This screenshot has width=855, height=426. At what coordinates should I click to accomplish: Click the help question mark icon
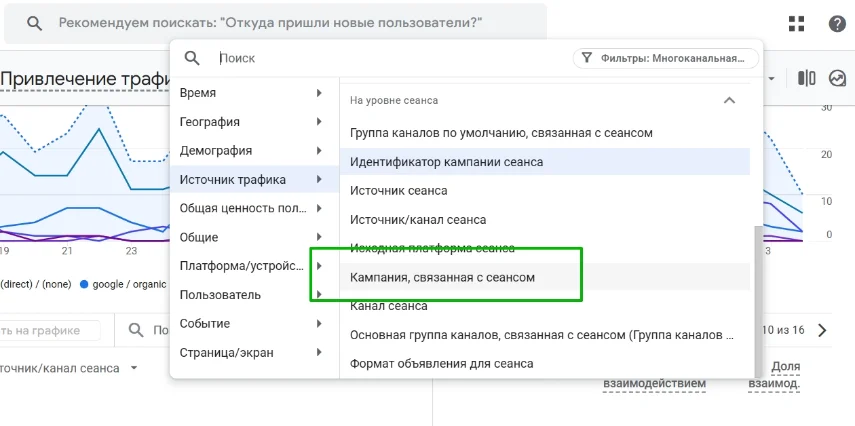pyautogui.click(x=837, y=24)
